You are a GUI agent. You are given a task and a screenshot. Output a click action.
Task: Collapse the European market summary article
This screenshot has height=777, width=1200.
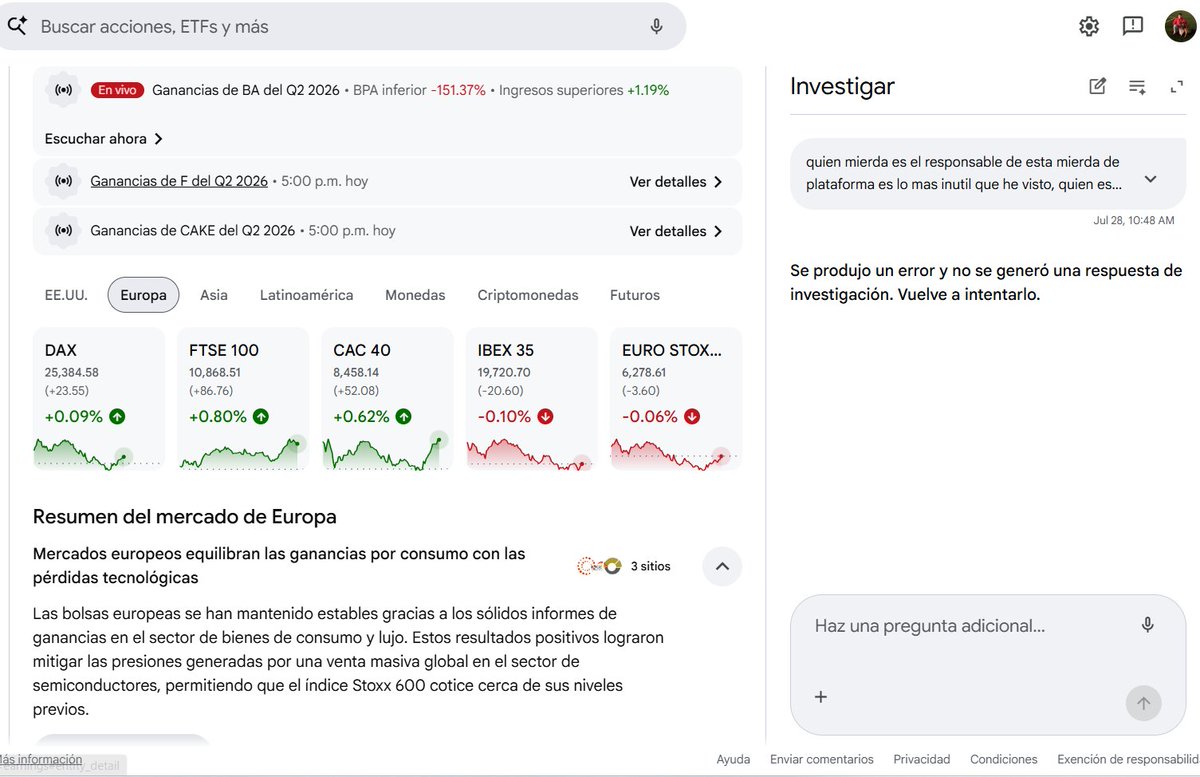coord(722,566)
